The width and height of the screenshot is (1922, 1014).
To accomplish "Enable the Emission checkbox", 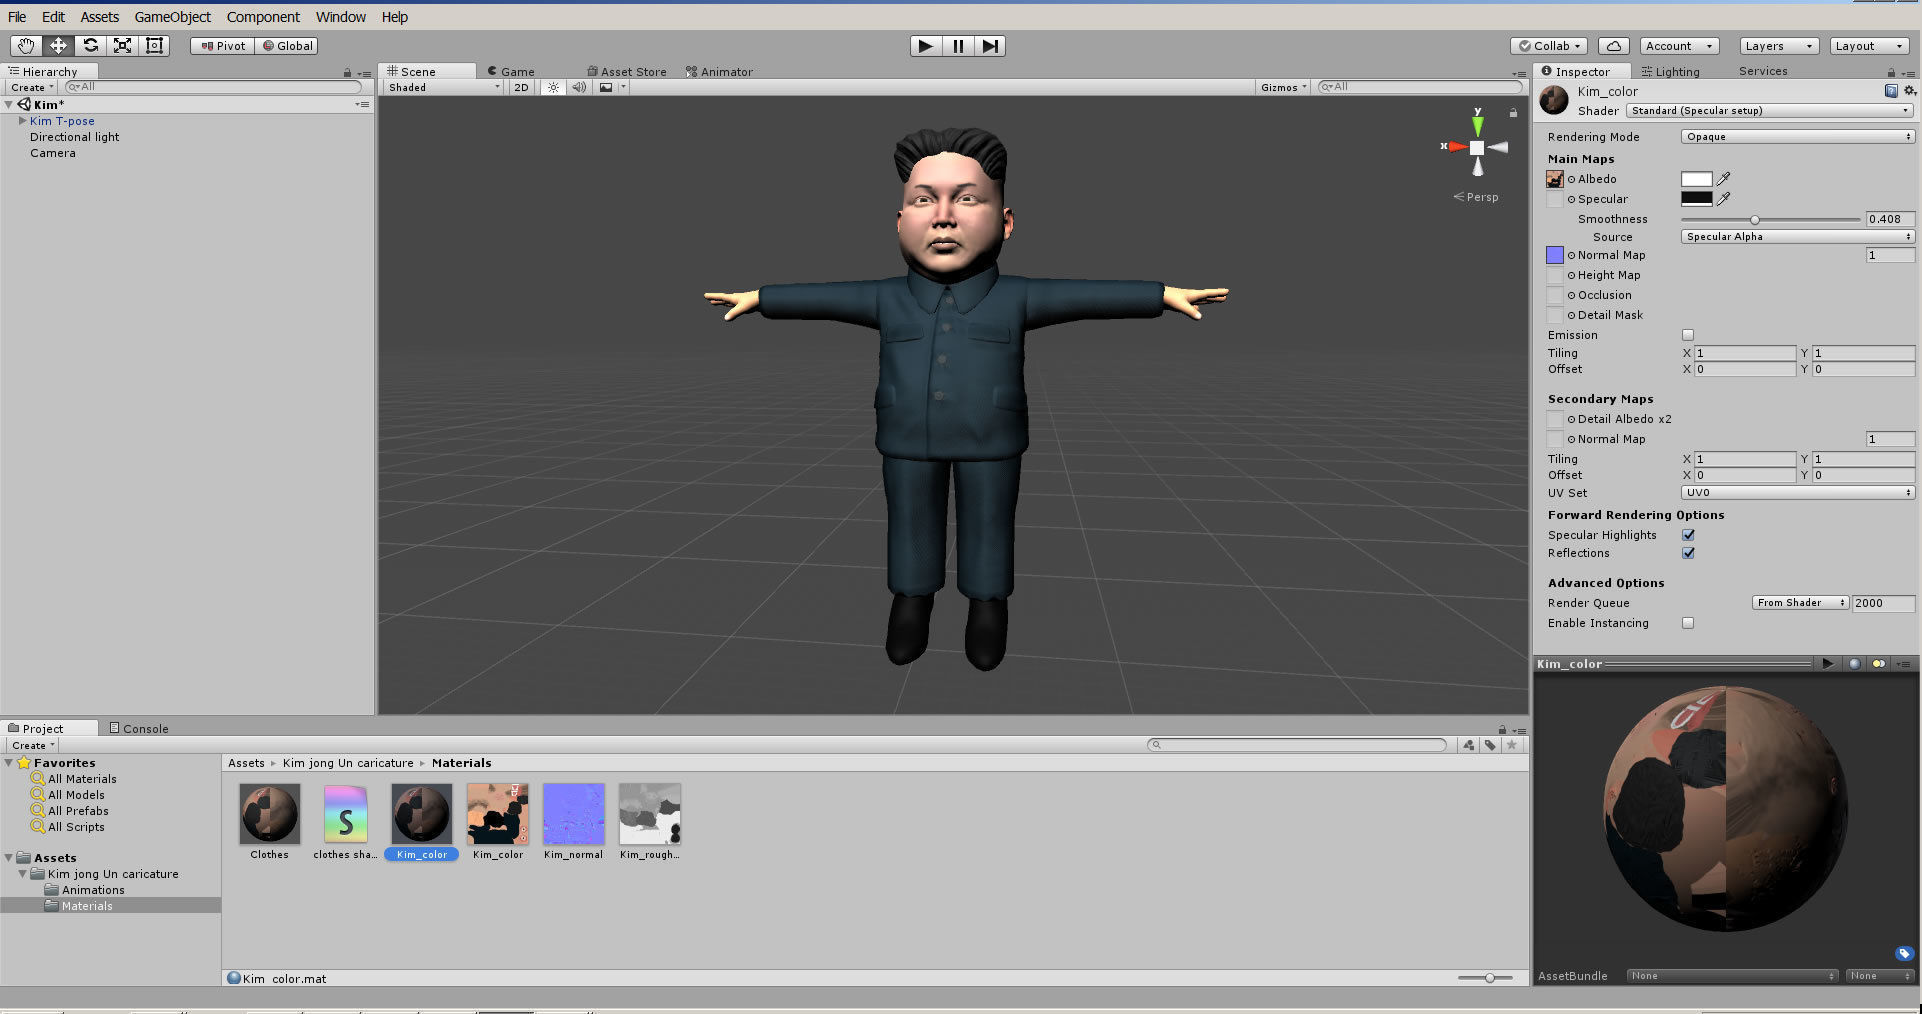I will (1688, 335).
